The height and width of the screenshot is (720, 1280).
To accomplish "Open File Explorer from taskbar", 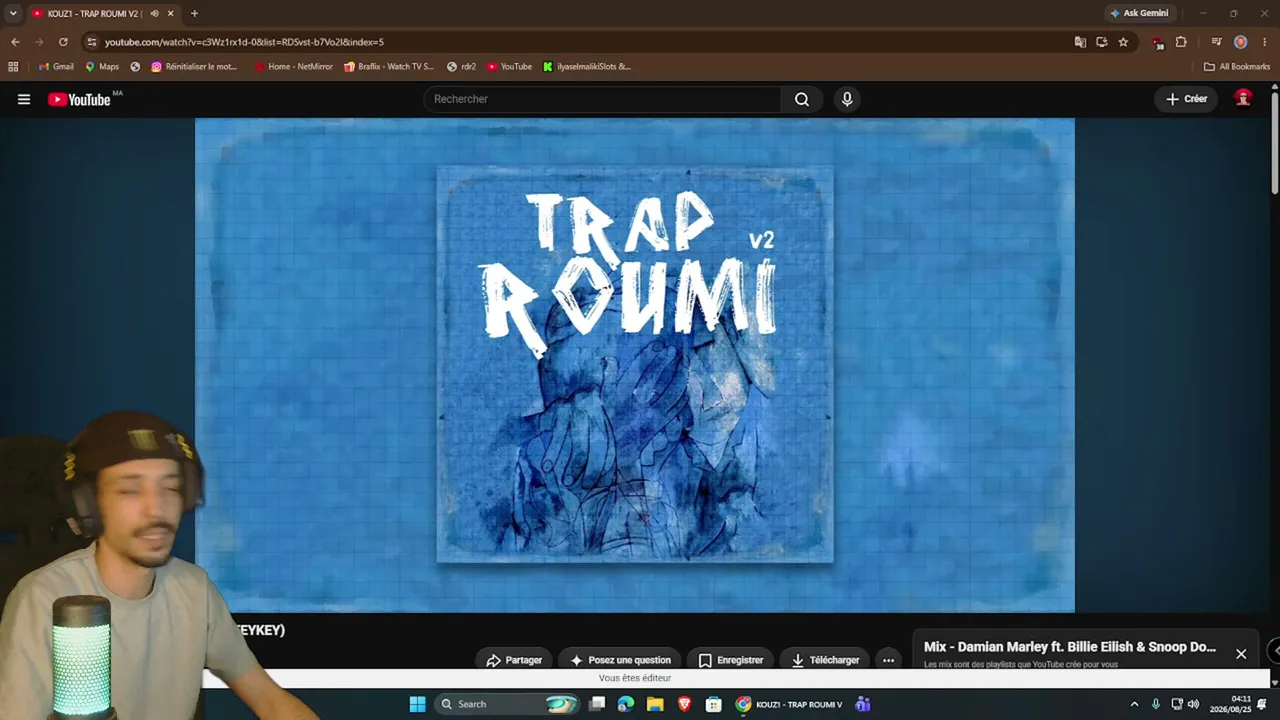I will coord(655,704).
